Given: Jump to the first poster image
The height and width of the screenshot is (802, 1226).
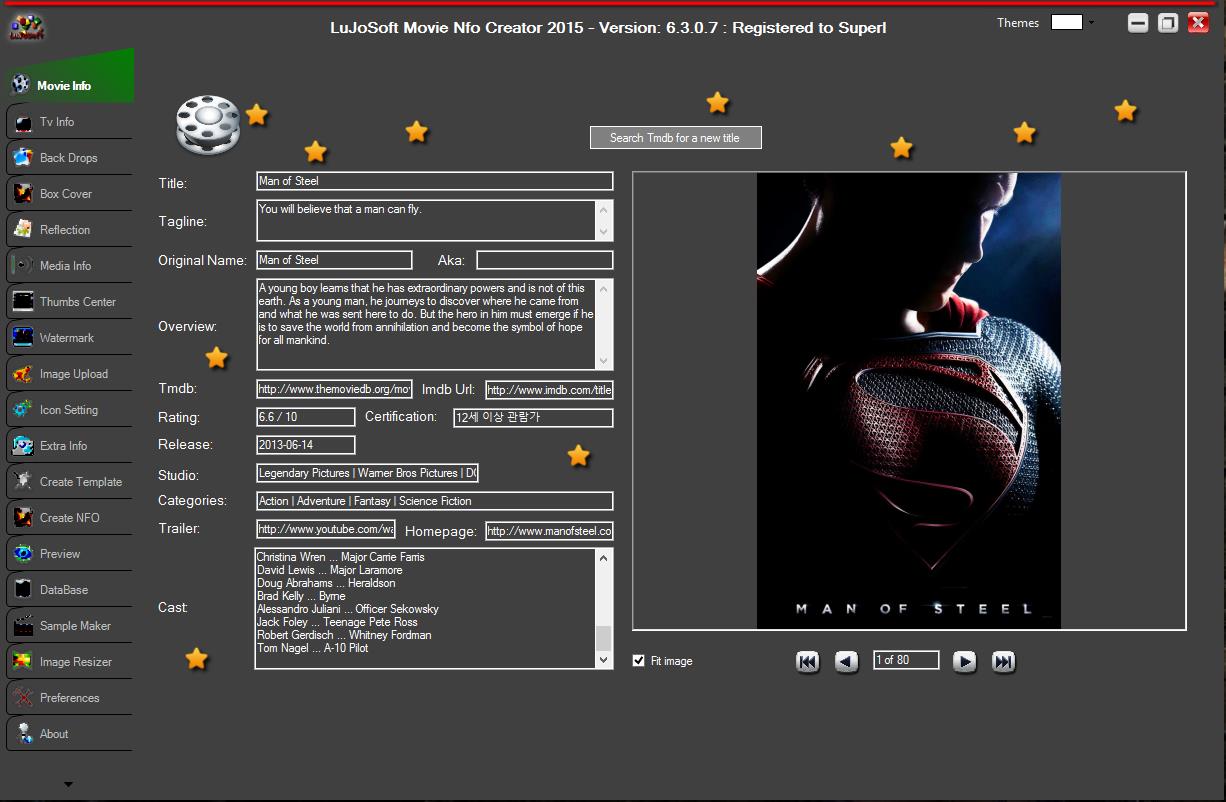Looking at the screenshot, I should pos(808,661).
